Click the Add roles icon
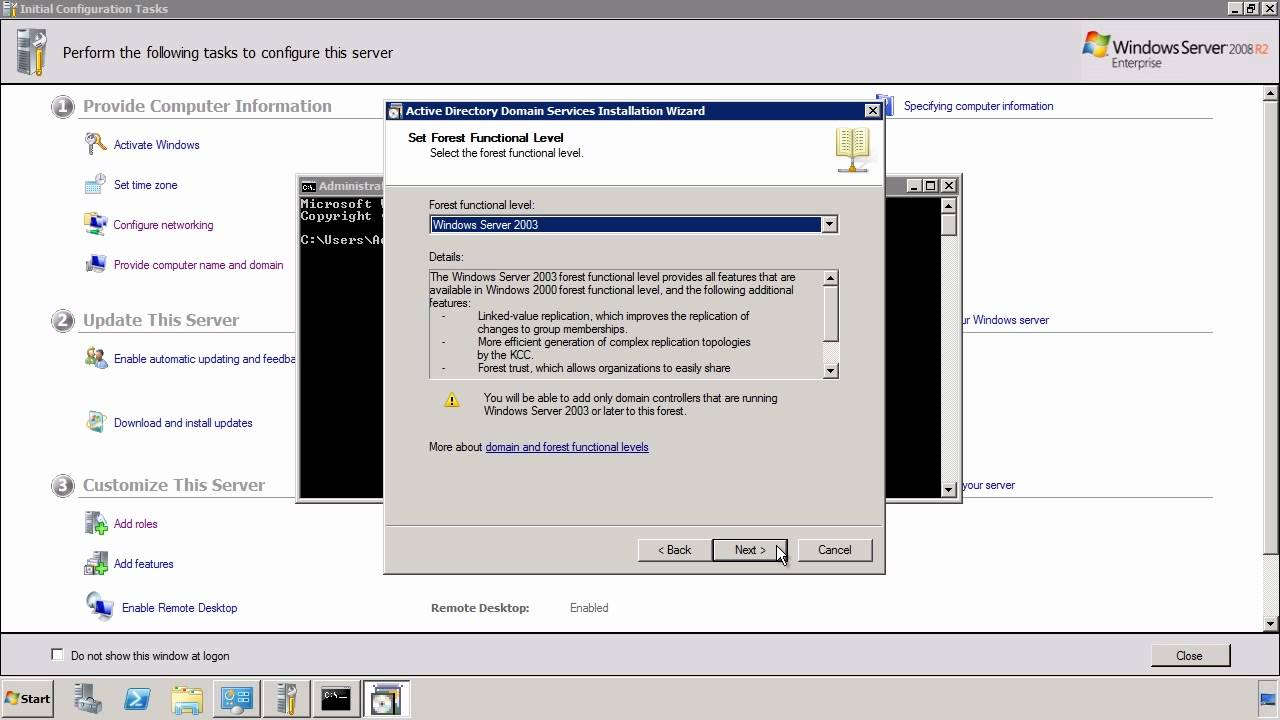1280x720 pixels. (x=96, y=523)
